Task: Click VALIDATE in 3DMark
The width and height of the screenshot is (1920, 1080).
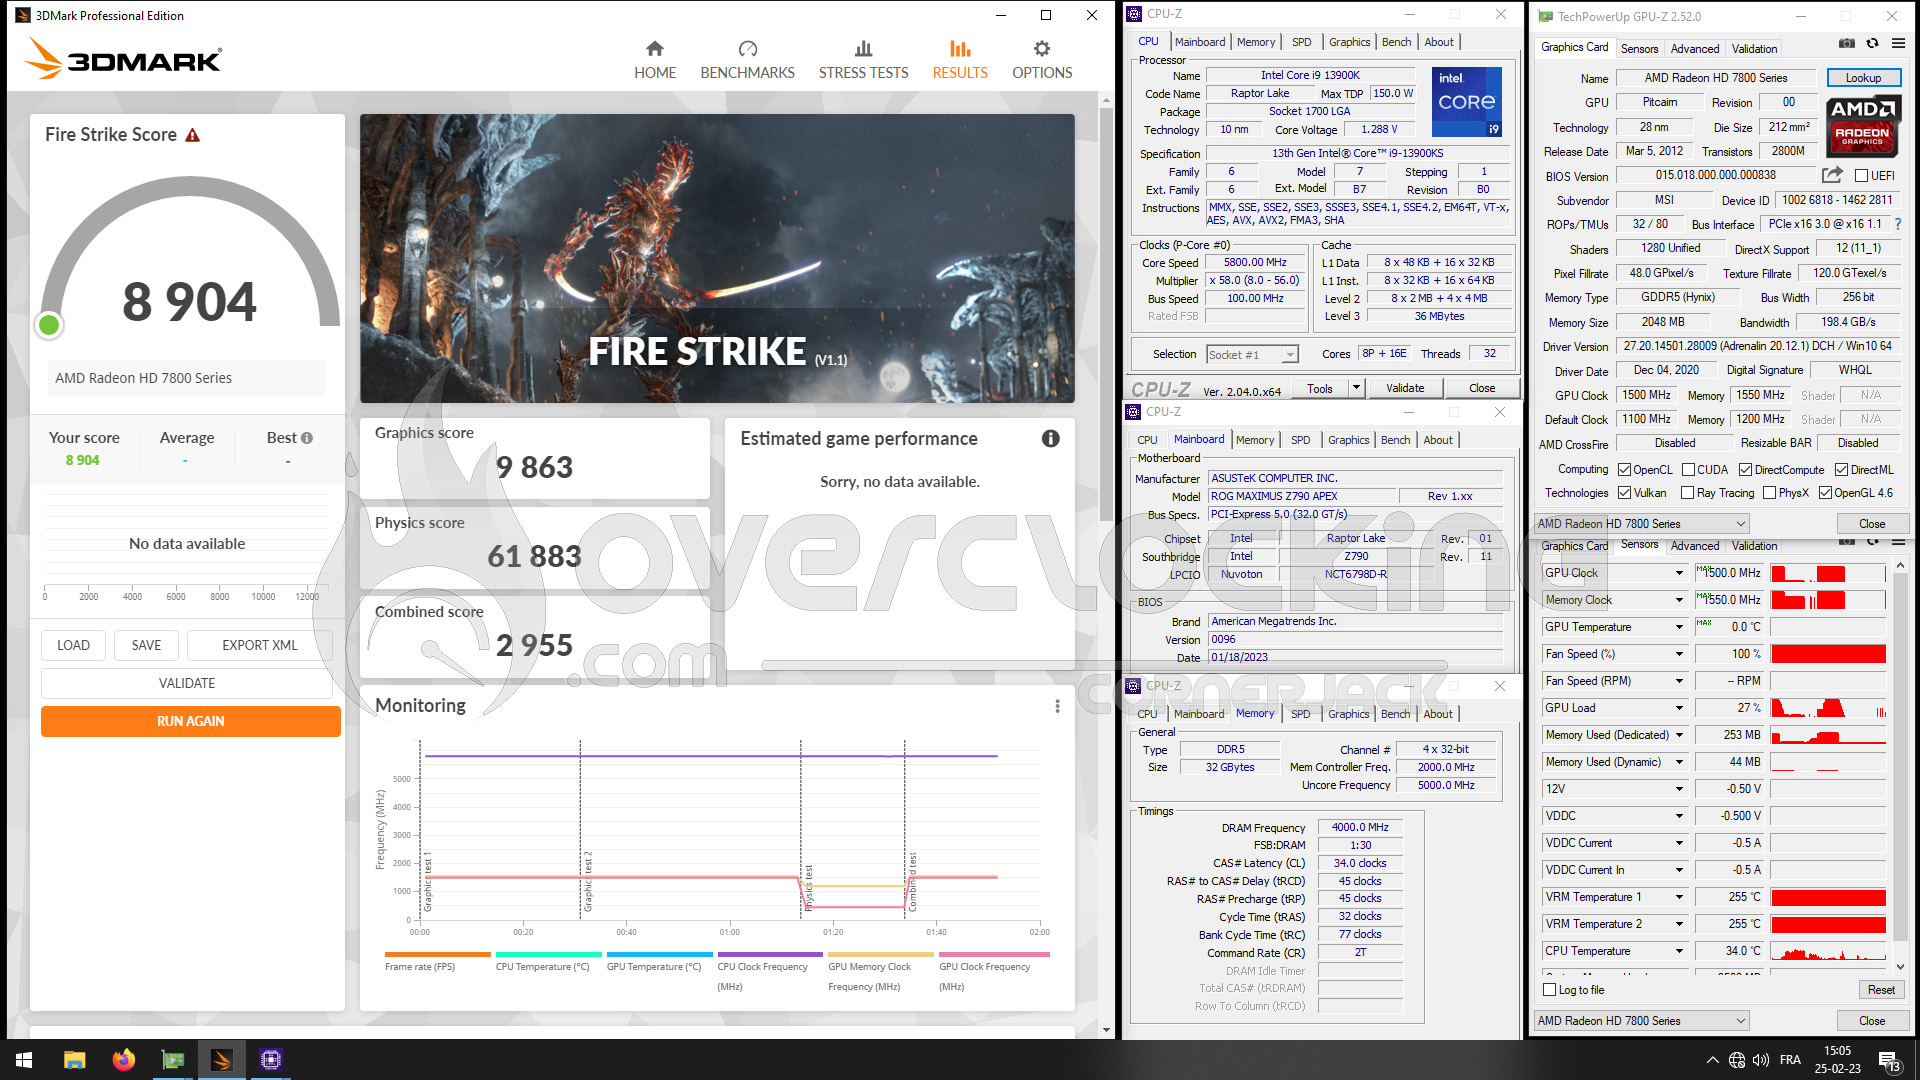Action: 186,683
